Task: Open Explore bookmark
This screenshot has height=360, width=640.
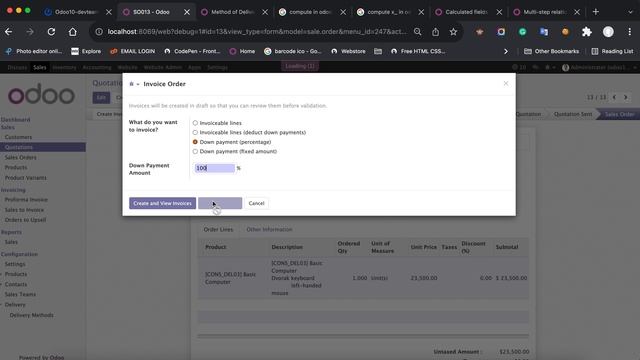Action: click(x=86, y=51)
